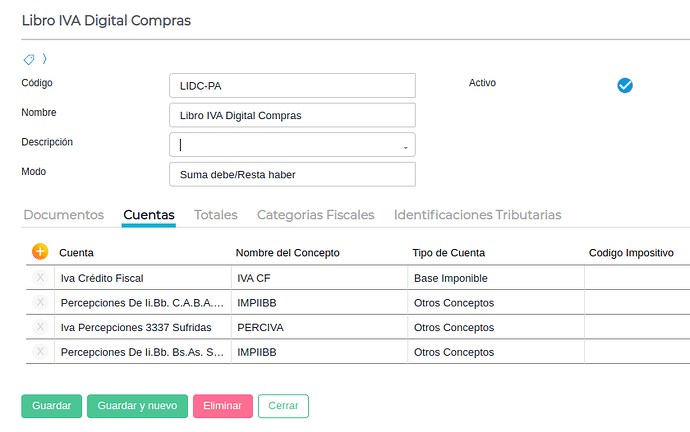Open the Descripción dropdown
The width and height of the screenshot is (690, 432).
[x=405, y=146]
